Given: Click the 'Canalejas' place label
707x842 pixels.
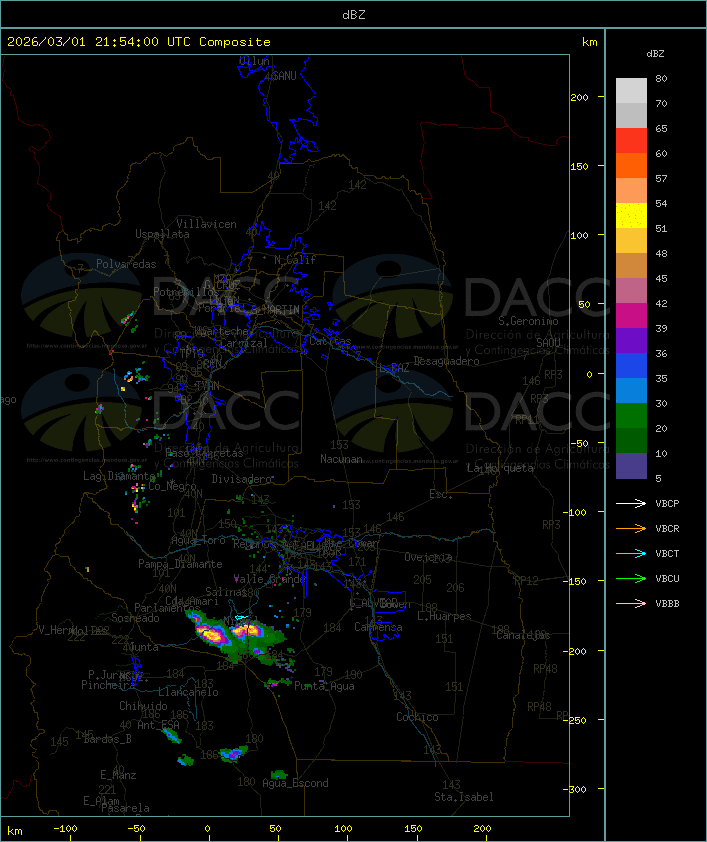Looking at the screenshot, I should [x=523, y=636].
